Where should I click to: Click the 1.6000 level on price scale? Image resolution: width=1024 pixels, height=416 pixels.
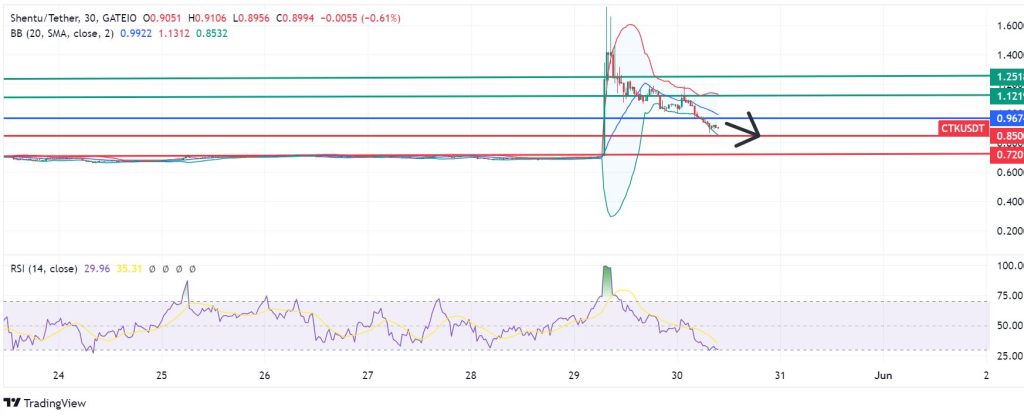point(1003,26)
